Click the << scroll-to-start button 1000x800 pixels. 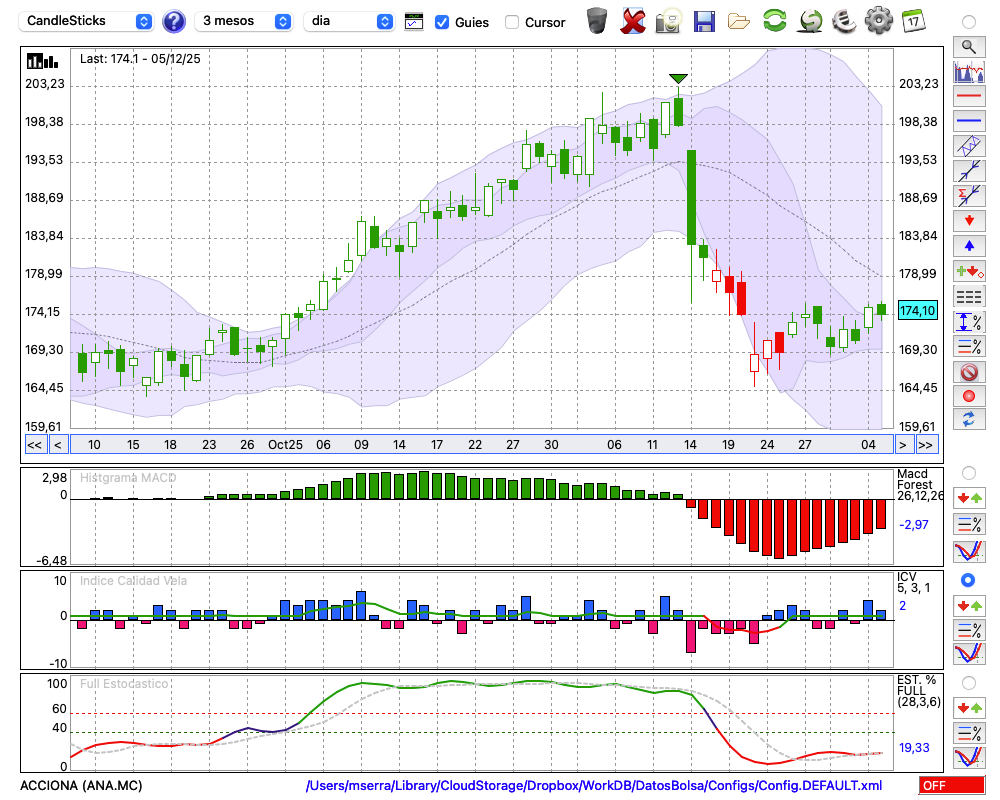point(34,445)
